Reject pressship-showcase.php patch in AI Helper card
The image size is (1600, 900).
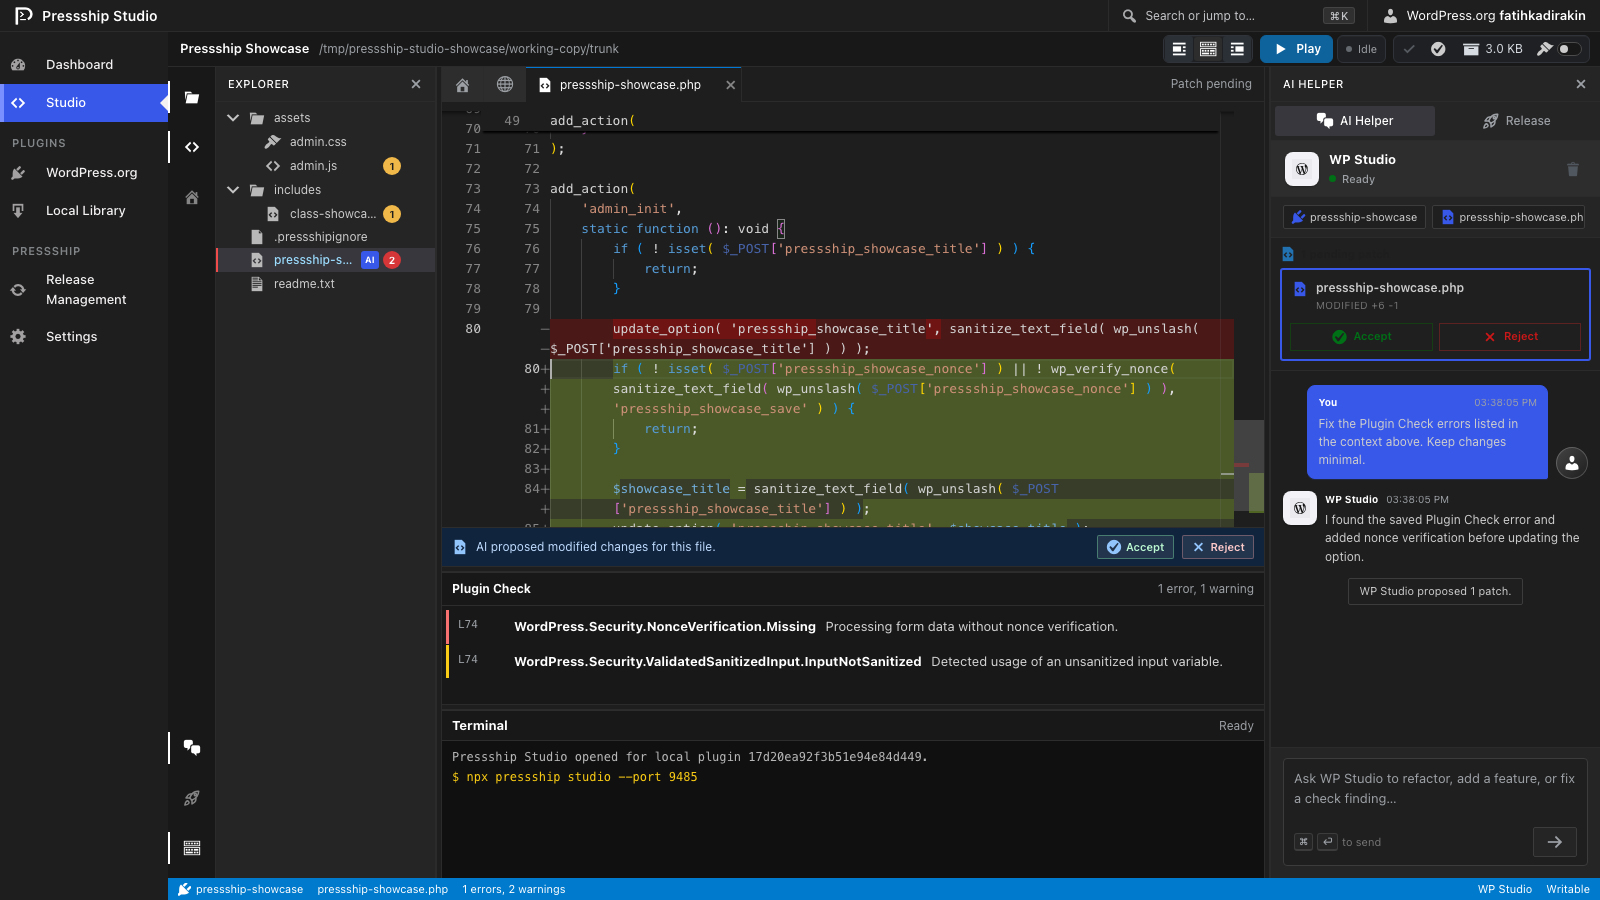coord(1510,337)
